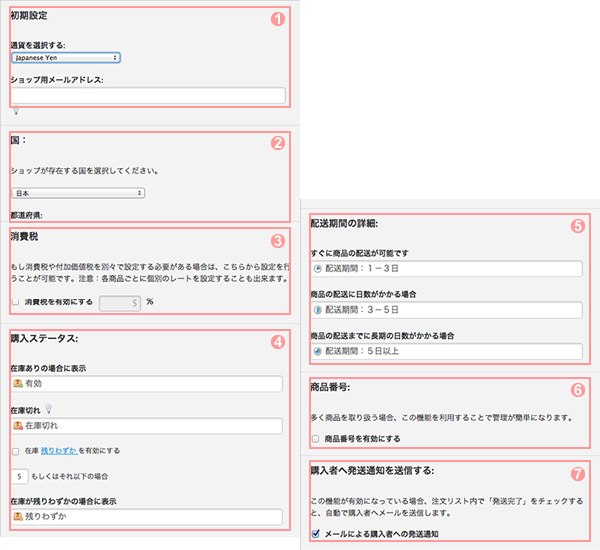
Task: Click the 配送期間：5日以上 field
Action: [x=447, y=351]
